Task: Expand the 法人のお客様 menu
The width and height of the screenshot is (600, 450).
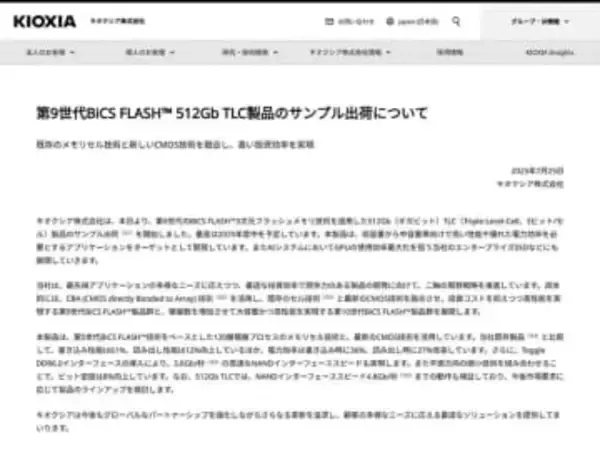Action: [x=50, y=52]
